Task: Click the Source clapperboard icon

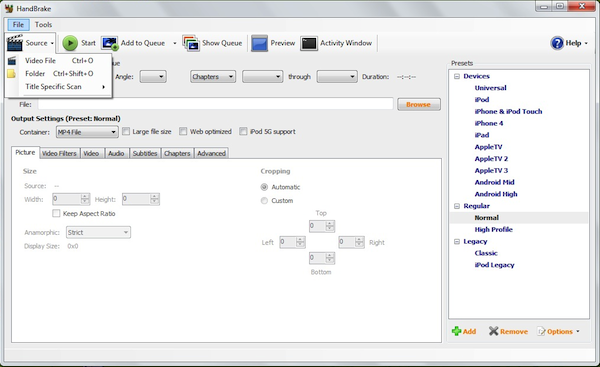Action: pos(15,43)
